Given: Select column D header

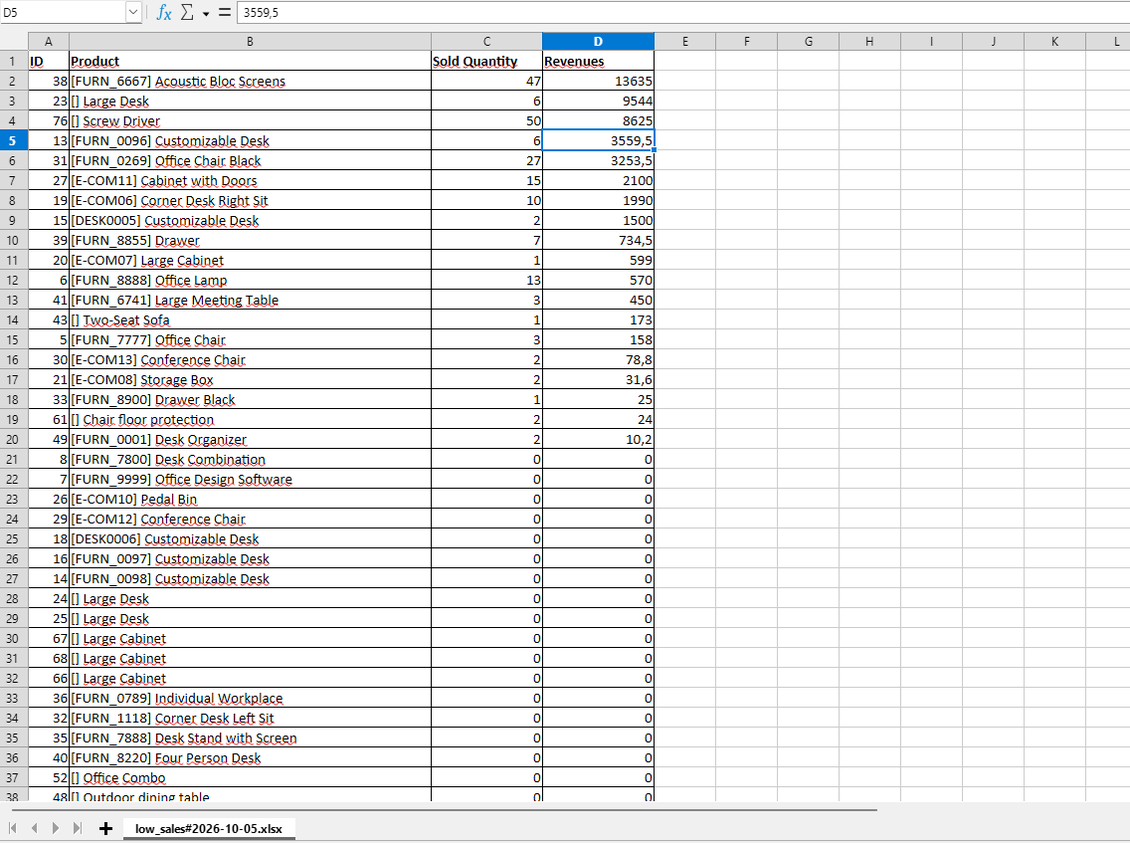Looking at the screenshot, I should pyautogui.click(x=598, y=41).
